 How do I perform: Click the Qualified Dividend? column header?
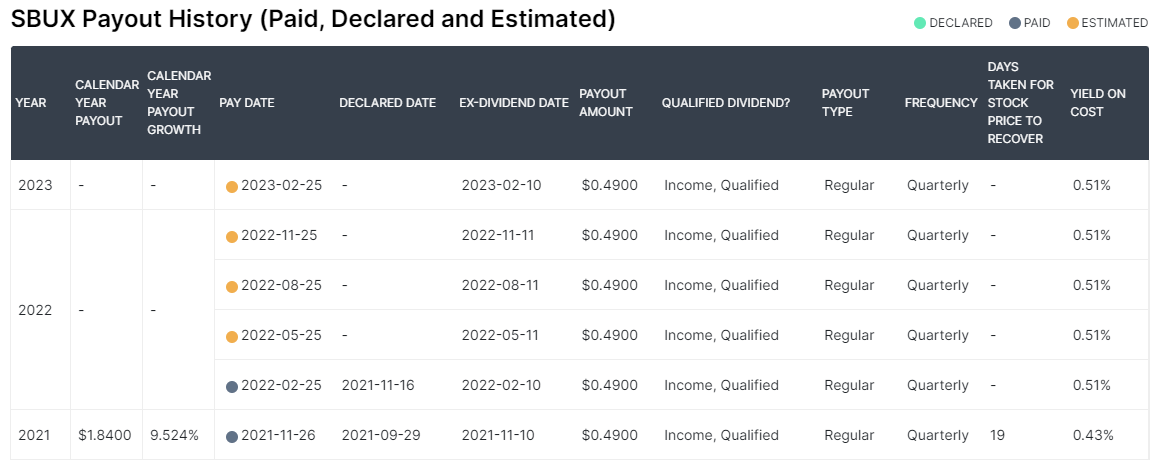pyautogui.click(x=725, y=103)
